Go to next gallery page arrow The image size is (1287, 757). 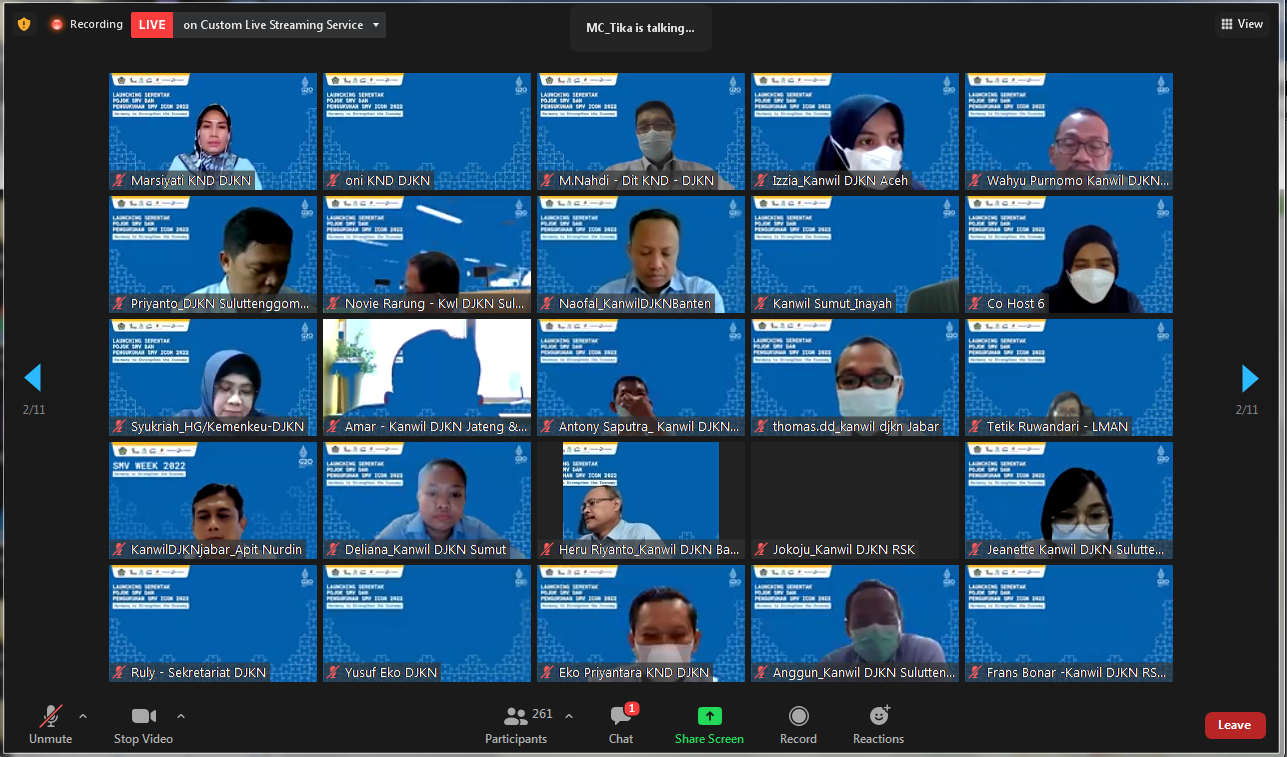click(1249, 378)
